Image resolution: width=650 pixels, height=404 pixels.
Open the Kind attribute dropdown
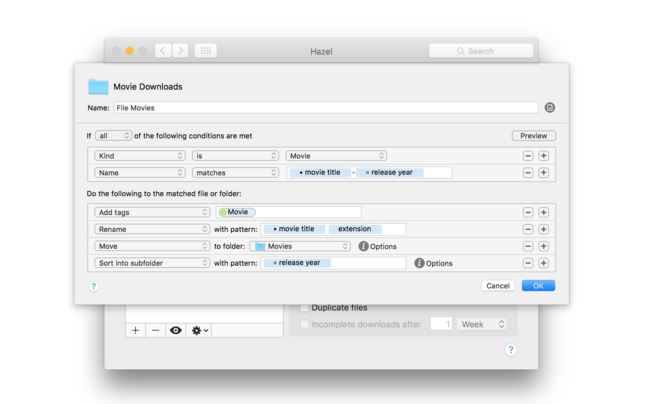pos(140,156)
